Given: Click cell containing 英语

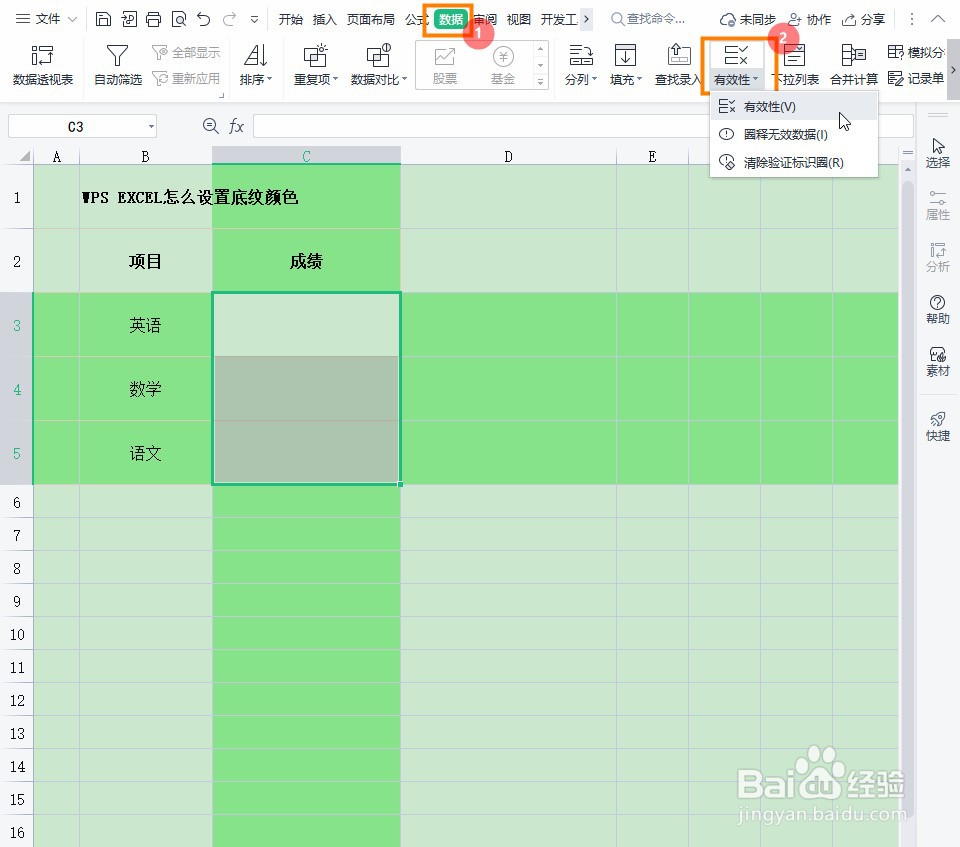Looking at the screenshot, I should 145,325.
